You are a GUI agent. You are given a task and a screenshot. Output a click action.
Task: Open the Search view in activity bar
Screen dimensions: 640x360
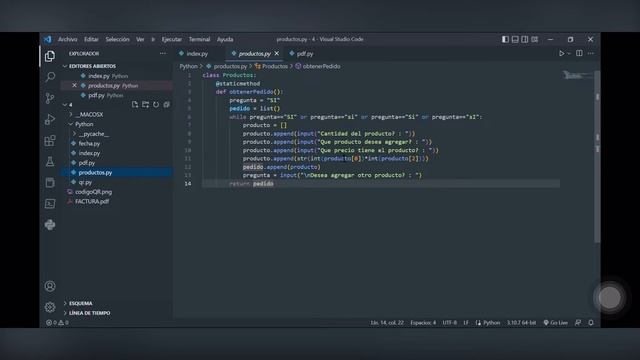pos(50,77)
